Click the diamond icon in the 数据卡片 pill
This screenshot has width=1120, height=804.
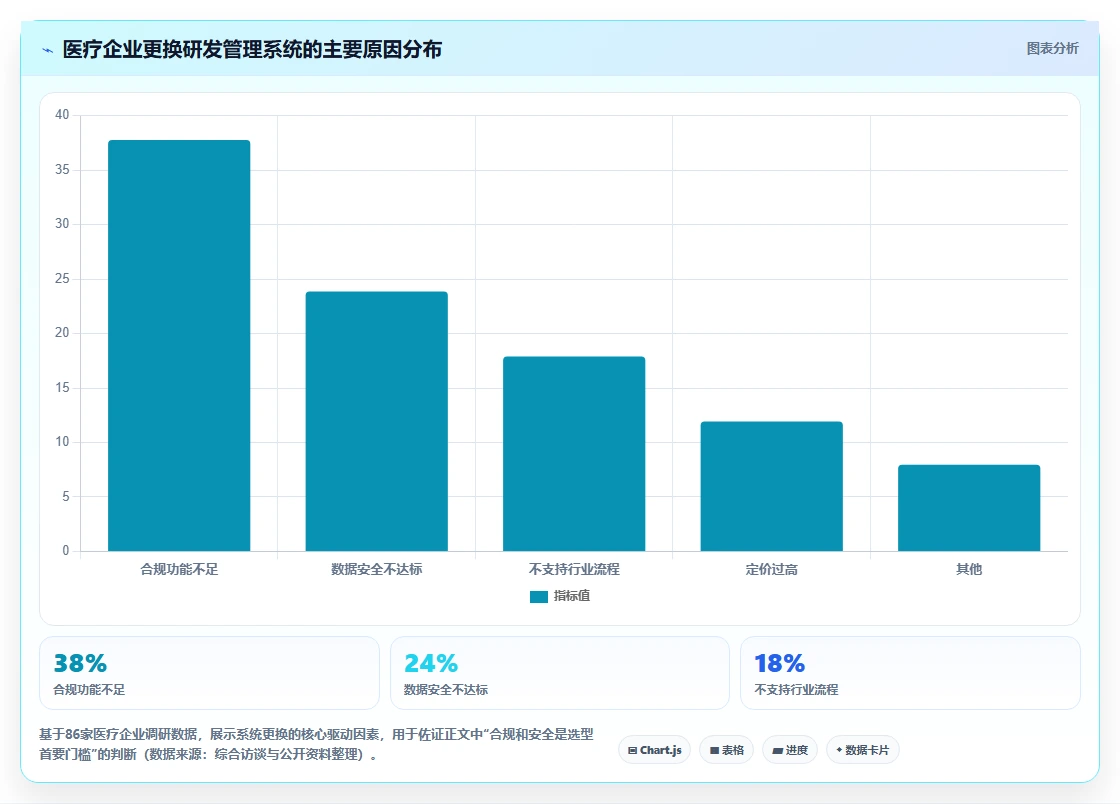point(839,750)
